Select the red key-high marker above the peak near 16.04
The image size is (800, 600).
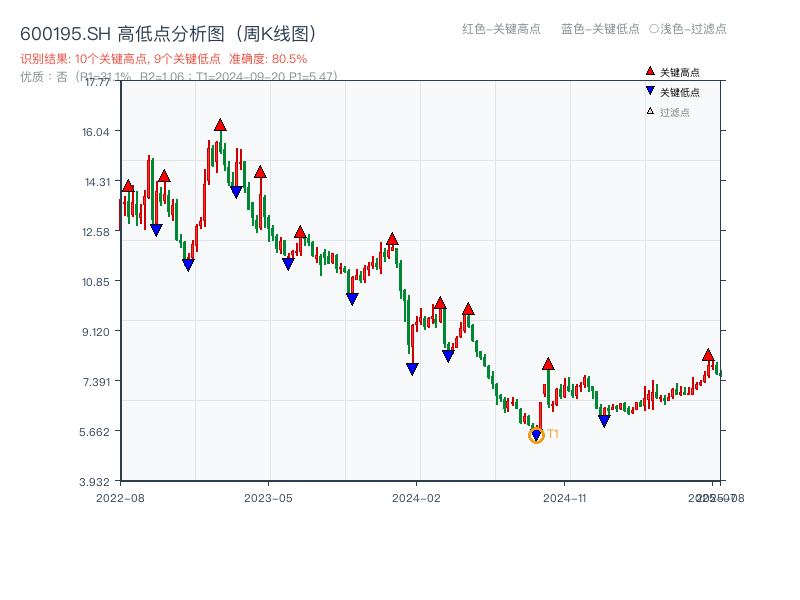(x=219, y=124)
